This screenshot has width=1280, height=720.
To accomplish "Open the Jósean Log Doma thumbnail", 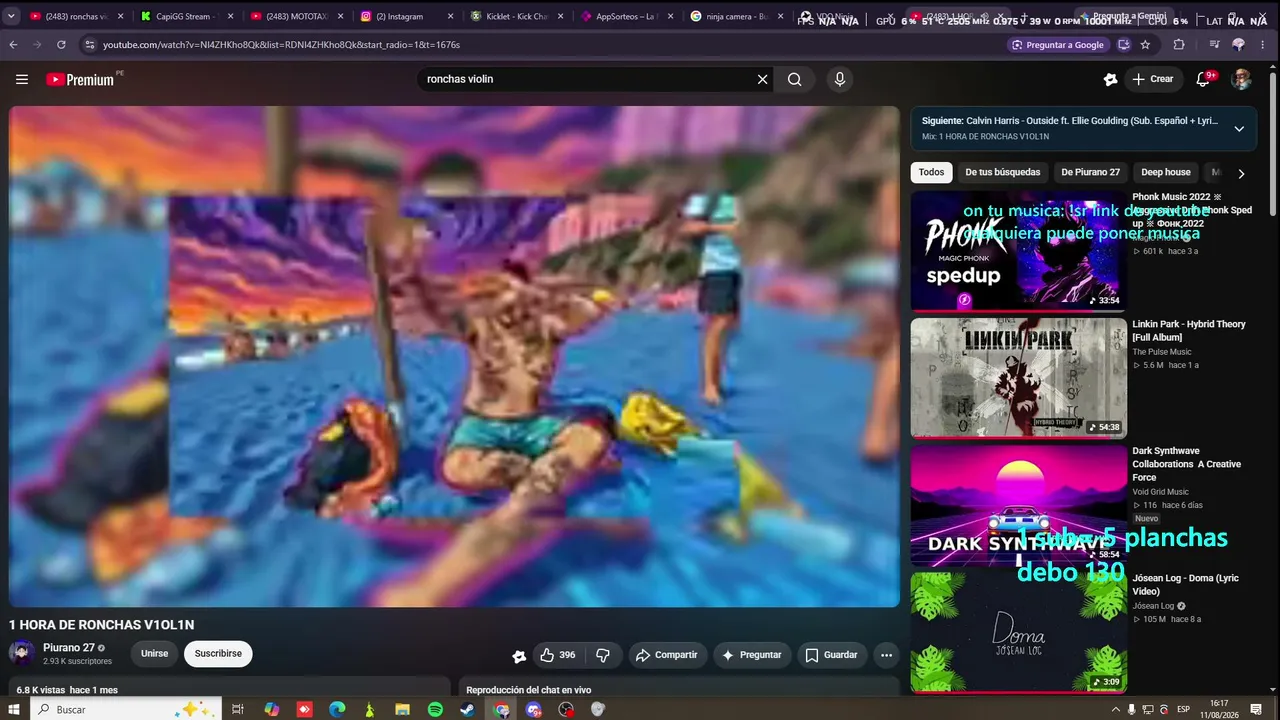I will coord(1018,632).
